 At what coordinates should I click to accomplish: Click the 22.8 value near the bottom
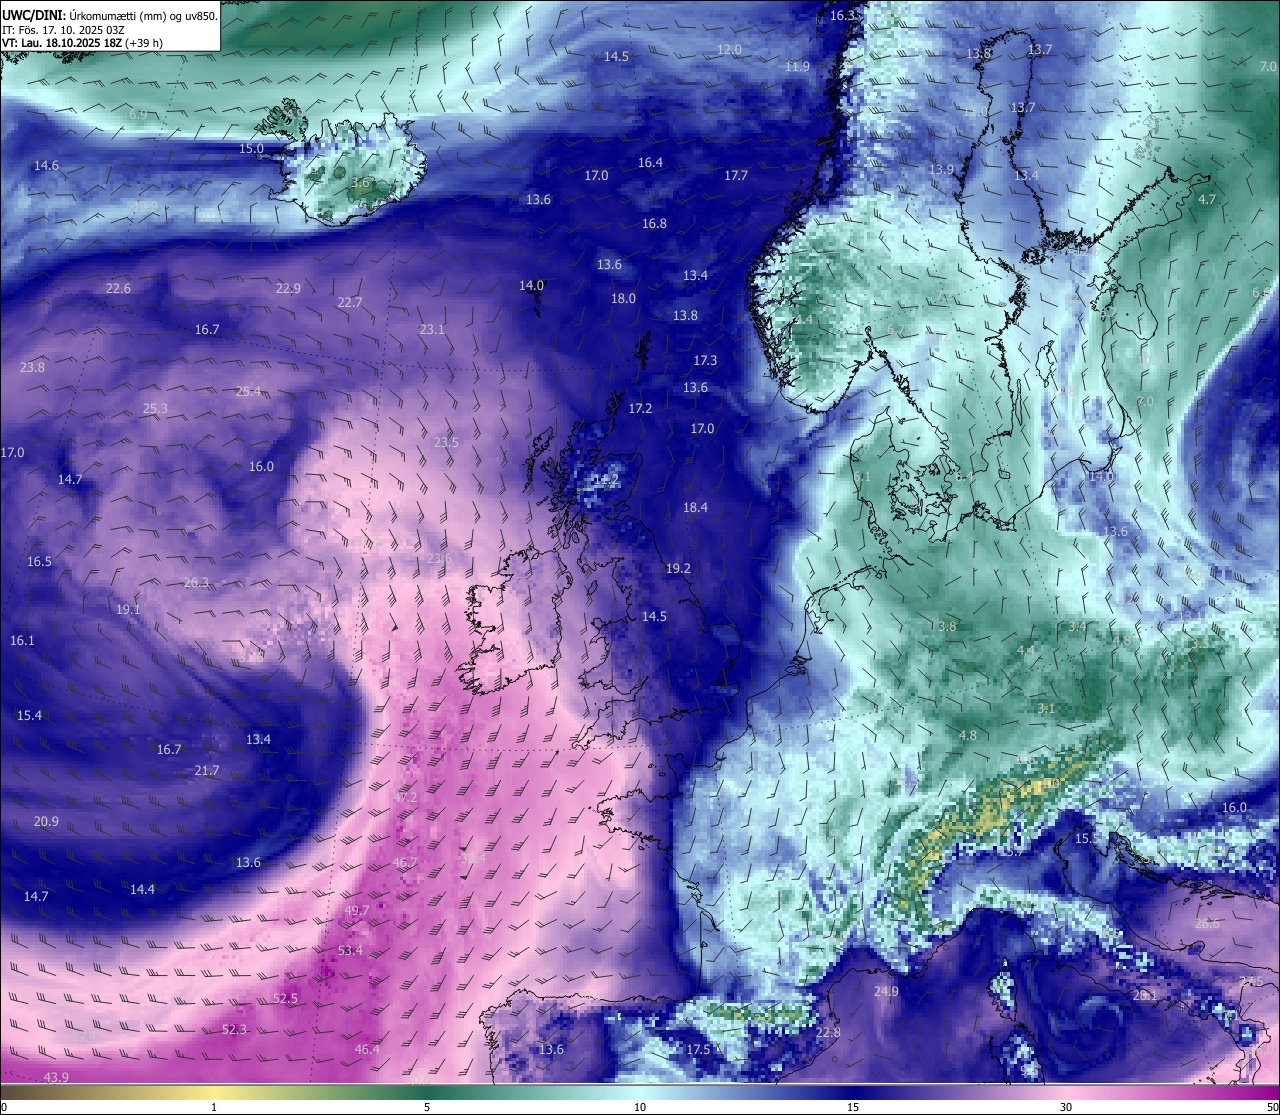[x=828, y=1032]
